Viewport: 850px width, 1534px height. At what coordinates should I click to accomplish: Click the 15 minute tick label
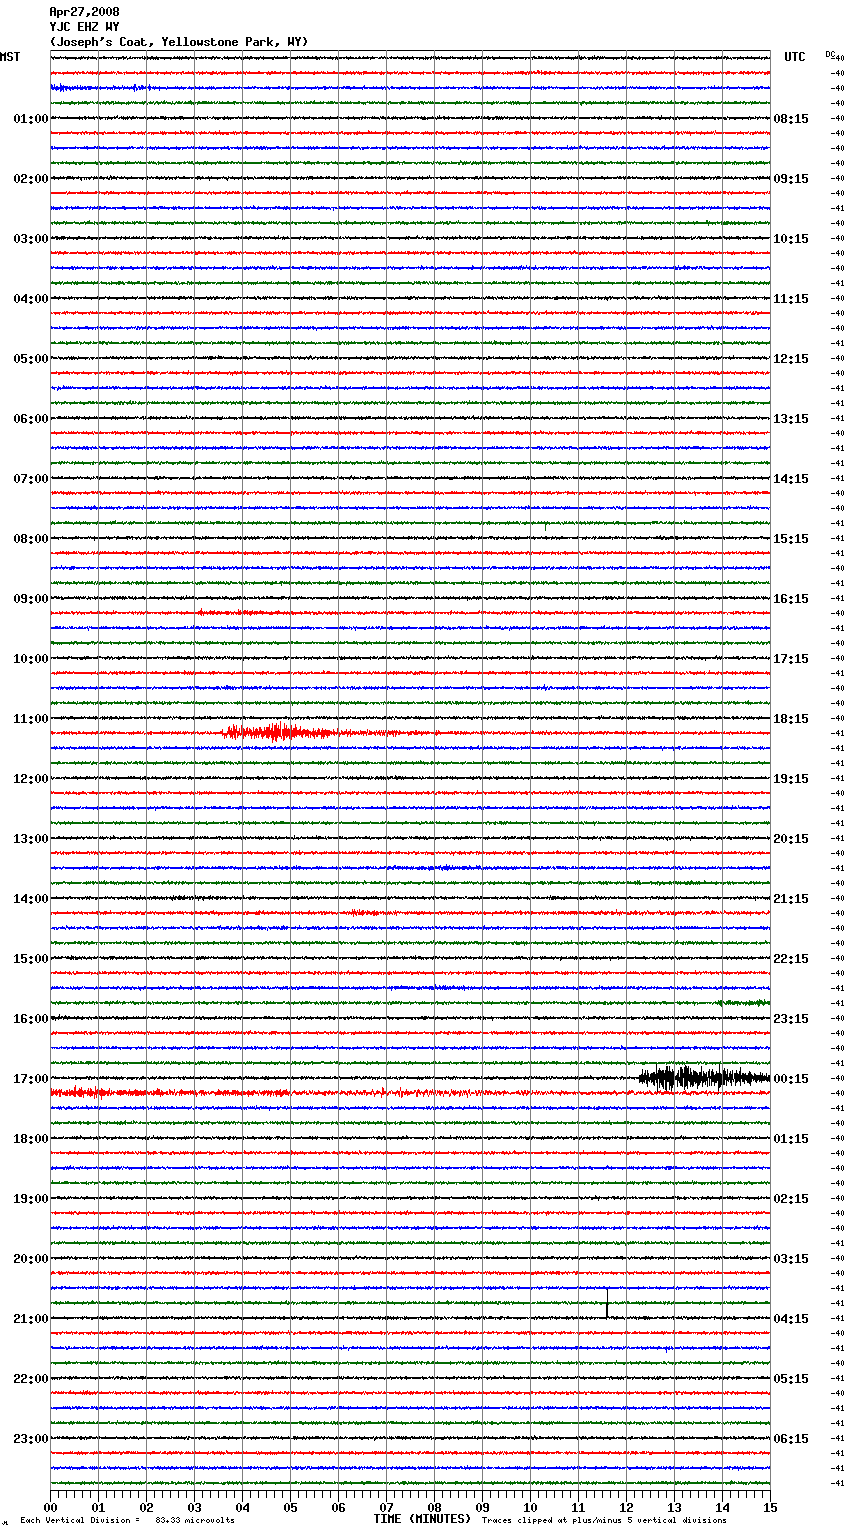click(770, 1507)
